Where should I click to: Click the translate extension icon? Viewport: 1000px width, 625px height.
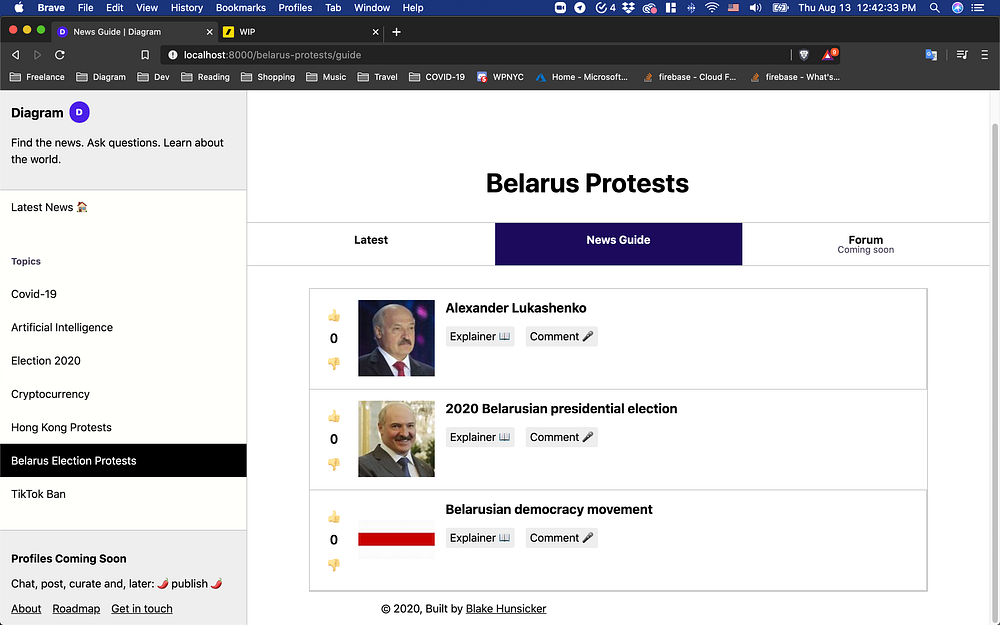[931, 55]
